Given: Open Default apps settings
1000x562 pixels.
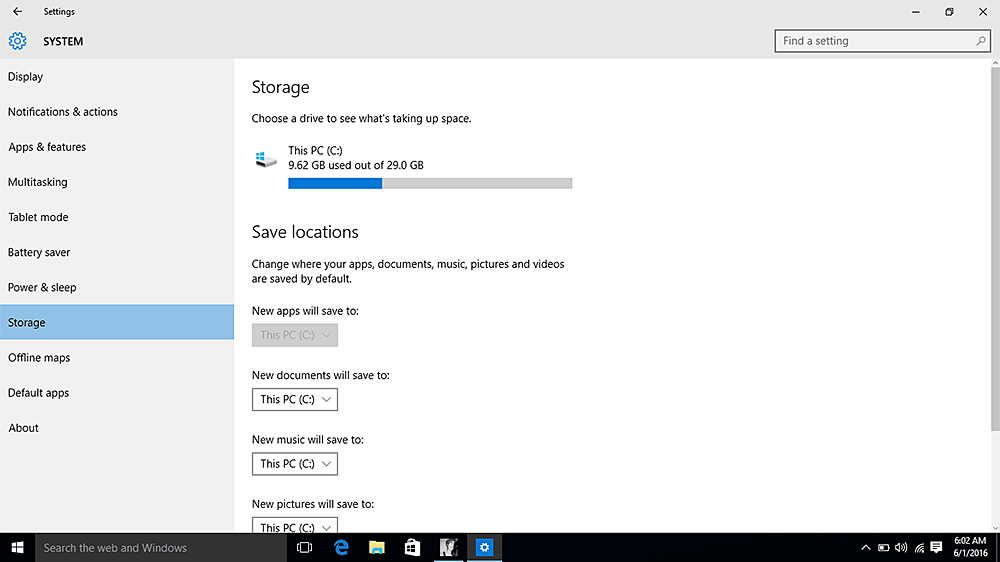Looking at the screenshot, I should 117,392.
